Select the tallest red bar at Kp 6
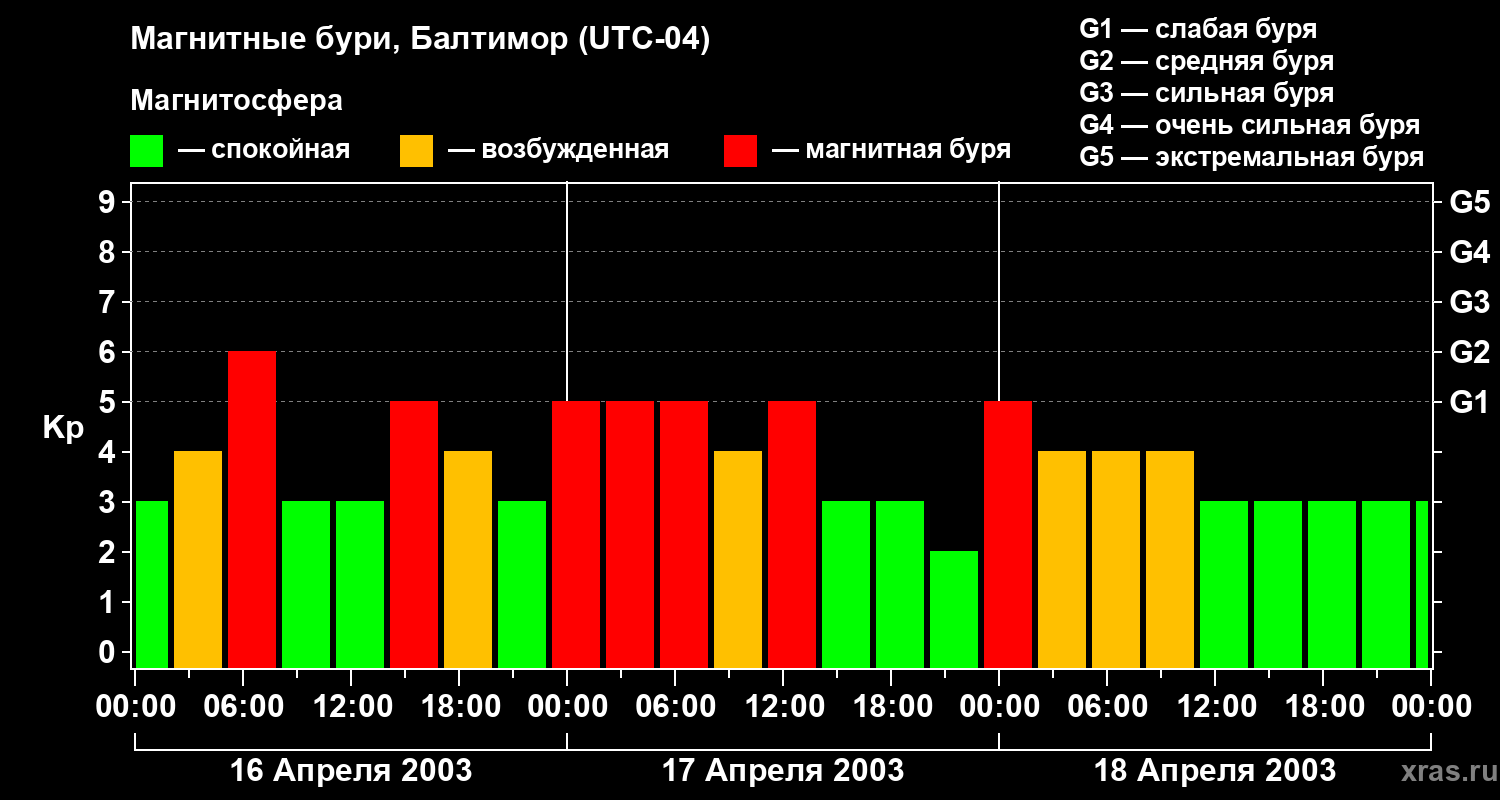This screenshot has height=800, width=1500. pyautogui.click(x=252, y=509)
